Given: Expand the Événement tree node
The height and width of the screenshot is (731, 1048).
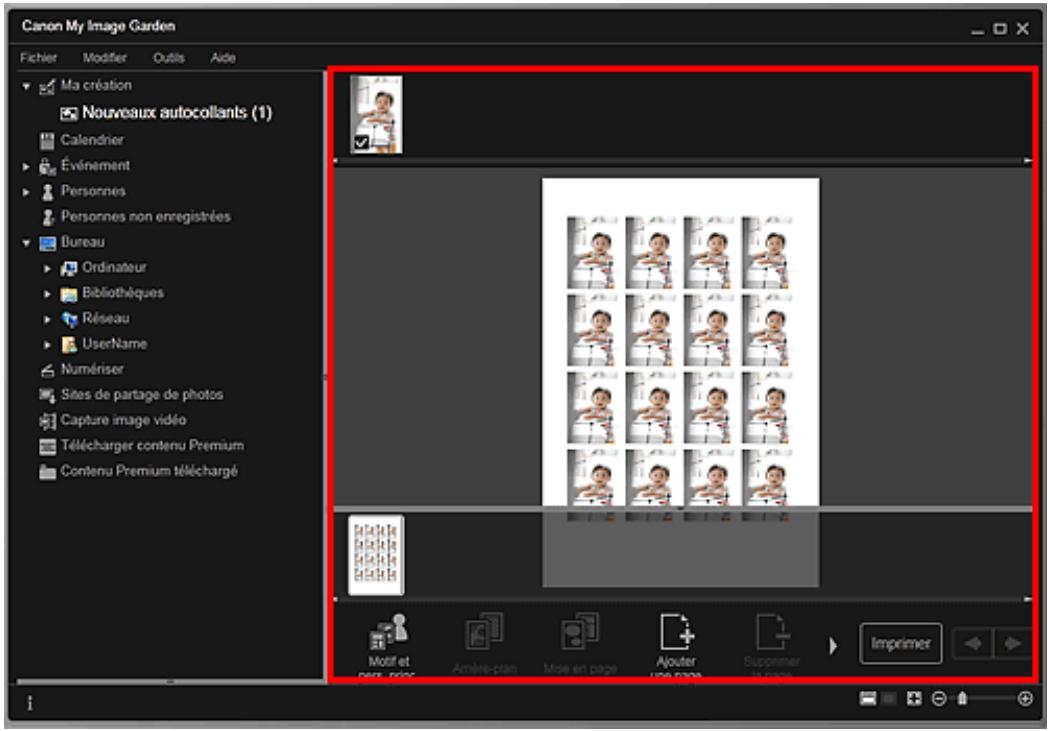Looking at the screenshot, I should tap(26, 166).
